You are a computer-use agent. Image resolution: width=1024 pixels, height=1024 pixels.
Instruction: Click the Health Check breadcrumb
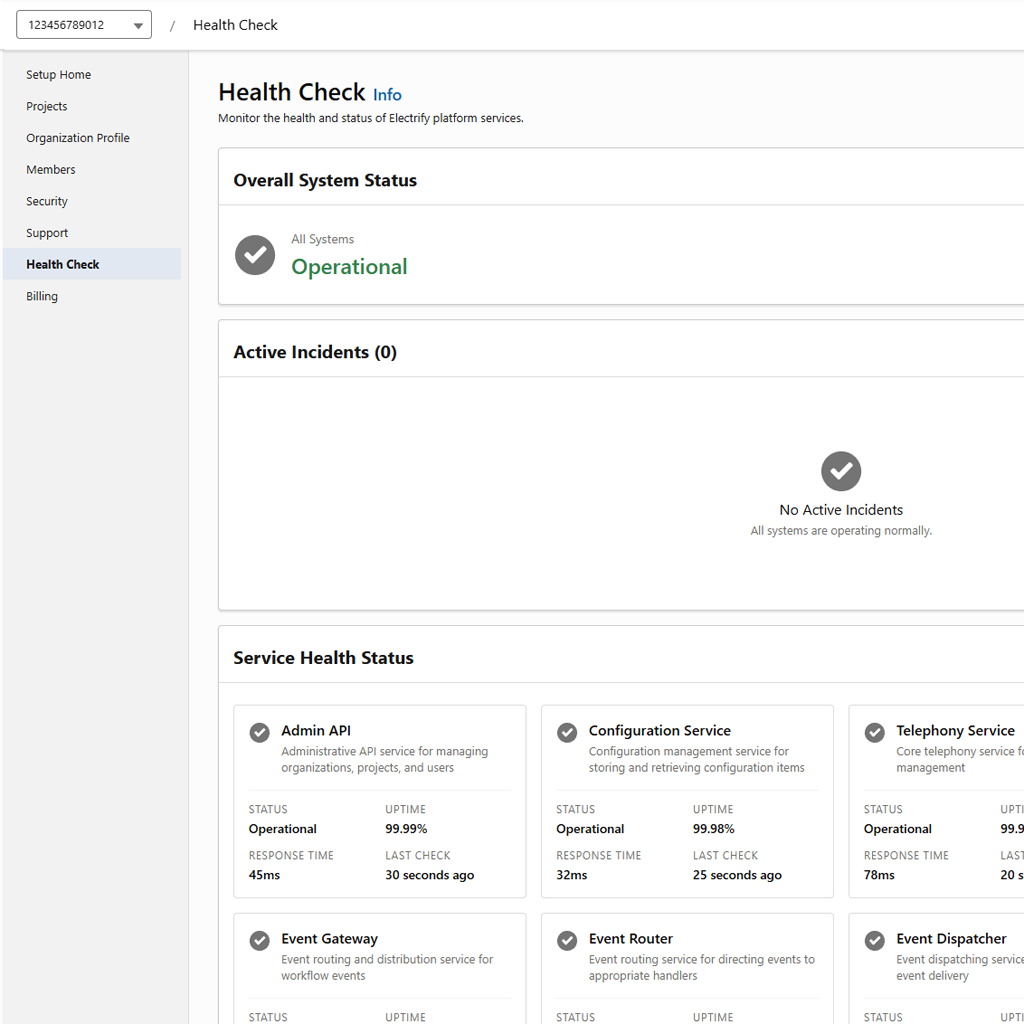pos(235,25)
